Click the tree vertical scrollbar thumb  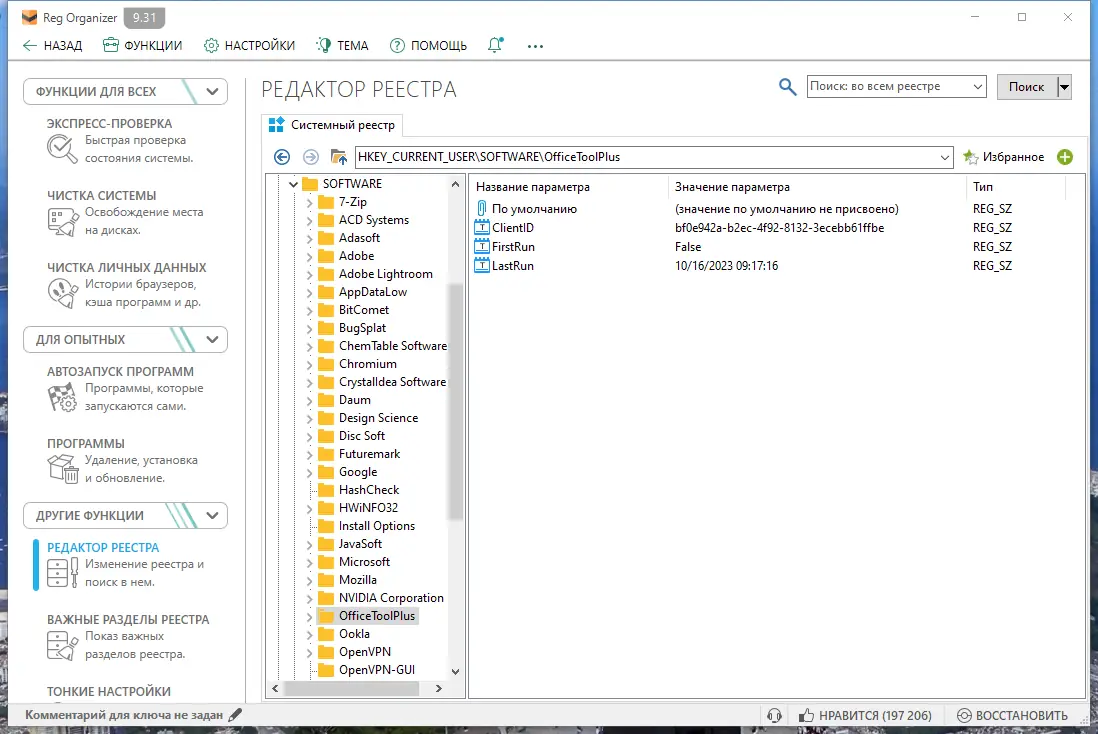pos(455,401)
